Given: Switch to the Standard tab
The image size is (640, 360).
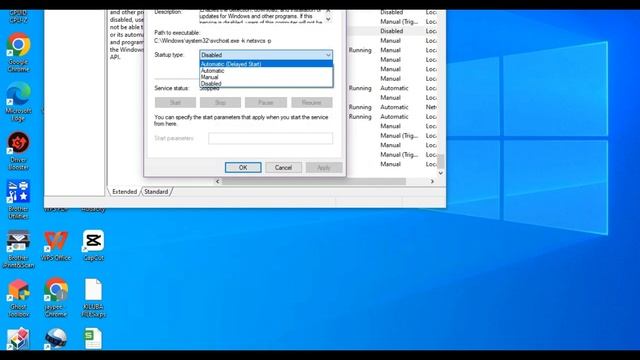Looking at the screenshot, I should [x=156, y=191].
